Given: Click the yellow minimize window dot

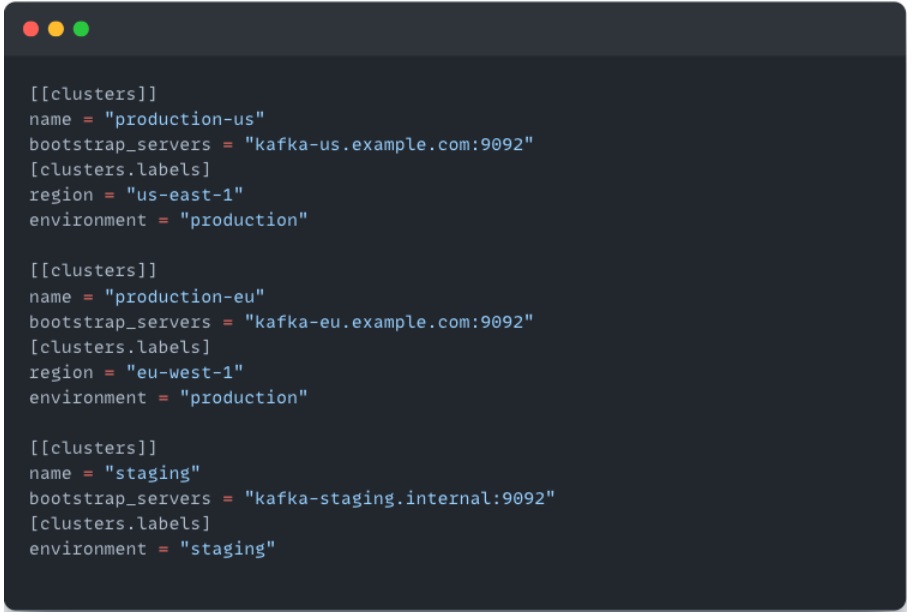Looking at the screenshot, I should pyautogui.click(x=56, y=29).
